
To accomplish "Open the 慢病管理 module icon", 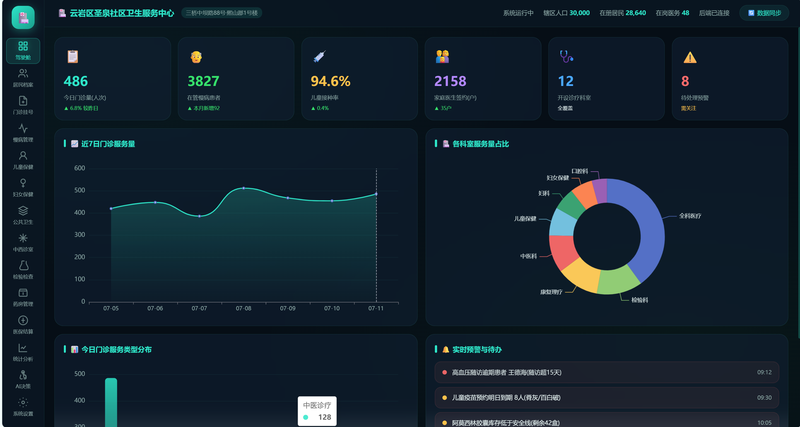I will [23, 133].
